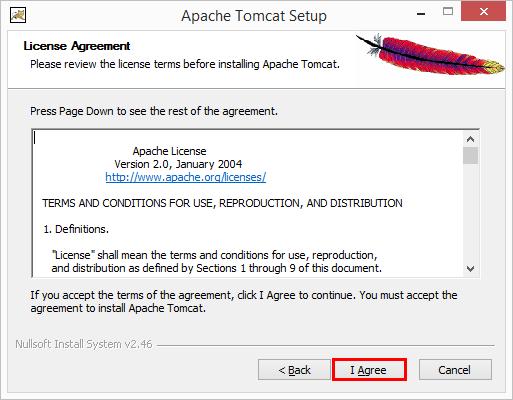Image resolution: width=513 pixels, height=400 pixels.
Task: Click the license text scrollbar thumb
Action: [470, 156]
